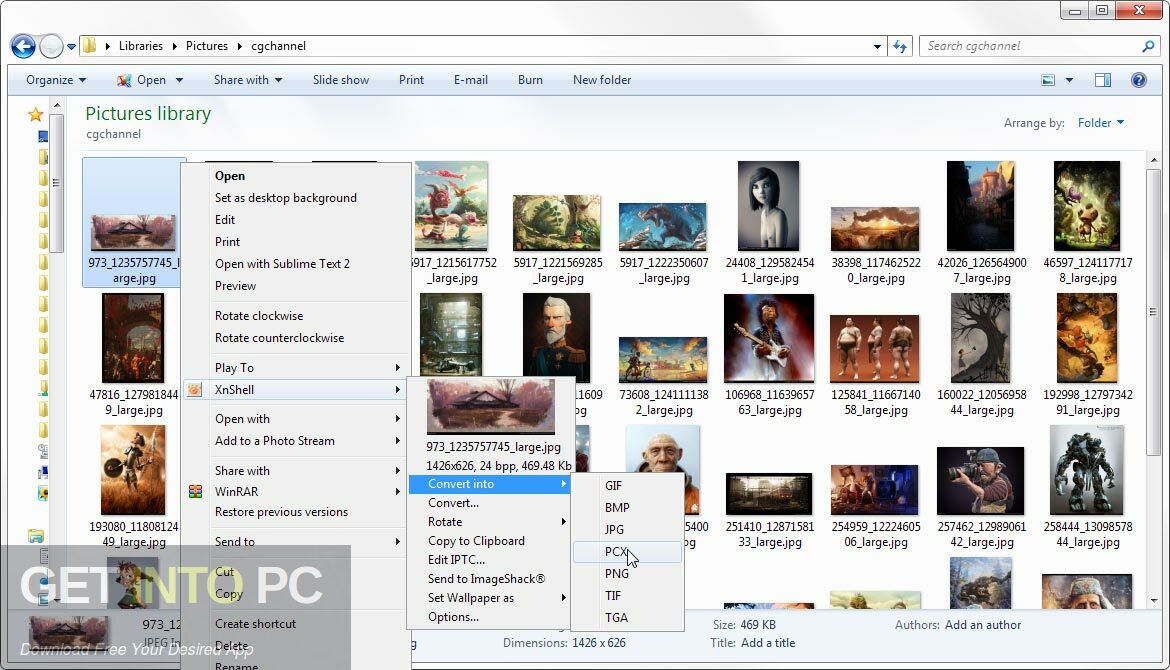Click the Burn toolbar button
Screen dimensions: 1170x670
point(530,80)
